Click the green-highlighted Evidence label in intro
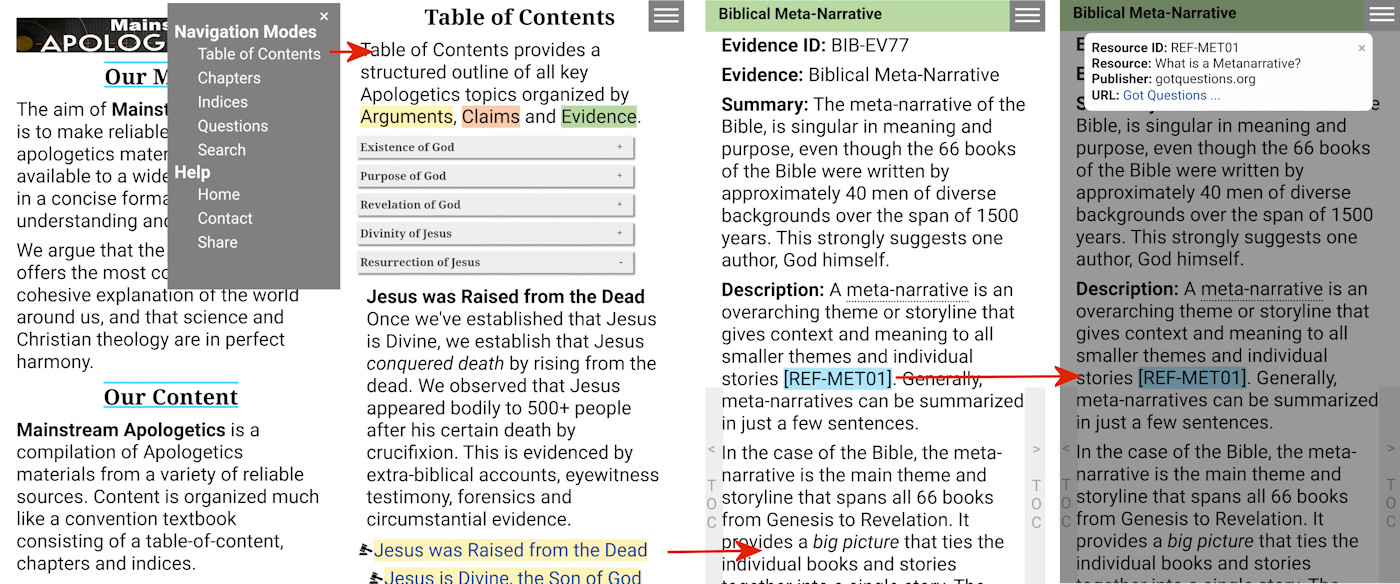This screenshot has height=584, width=1400. 598,117
